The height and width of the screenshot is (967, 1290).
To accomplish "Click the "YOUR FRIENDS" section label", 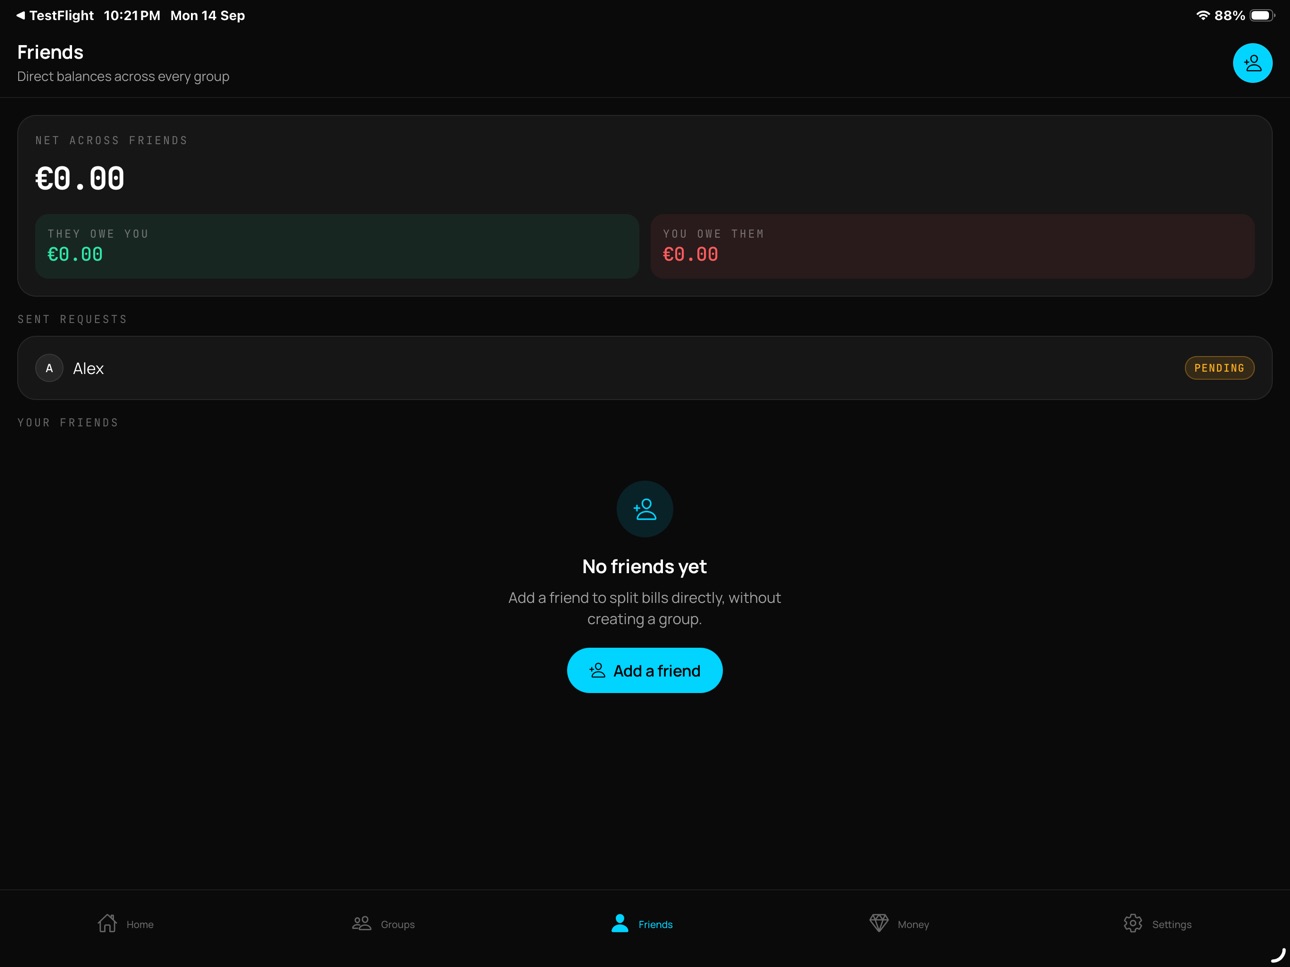I will pyautogui.click(x=68, y=423).
